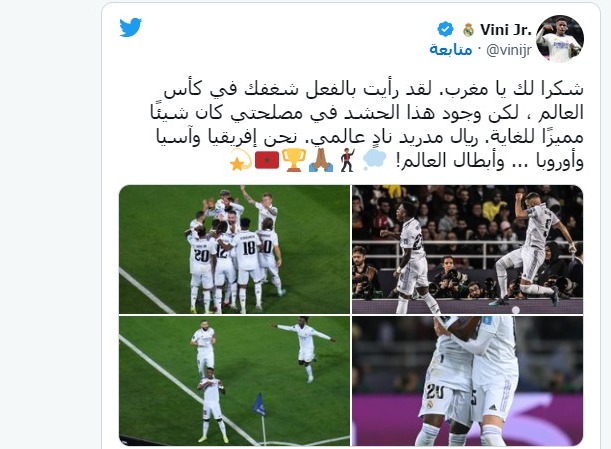
Task: Select the Vini Jr. display name
Action: pyautogui.click(x=505, y=30)
